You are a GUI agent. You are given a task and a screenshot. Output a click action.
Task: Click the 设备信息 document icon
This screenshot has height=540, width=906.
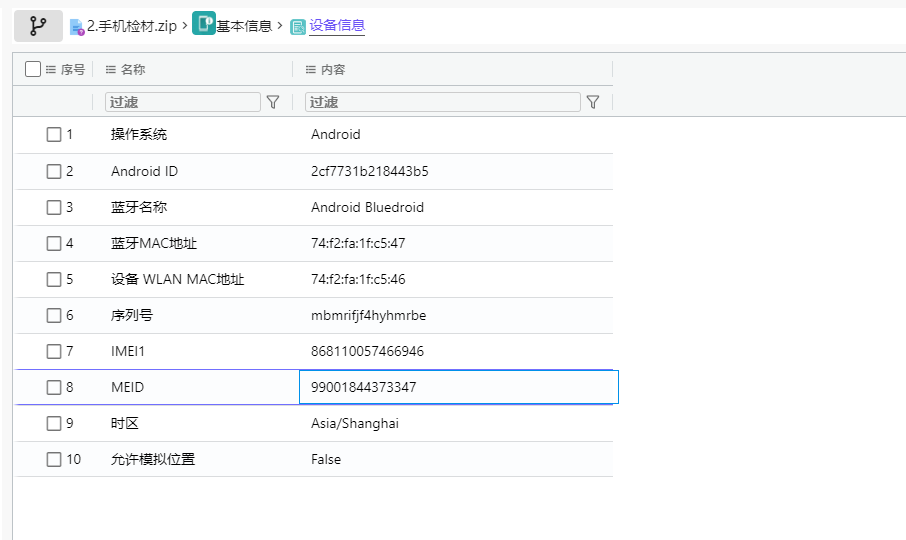(298, 27)
